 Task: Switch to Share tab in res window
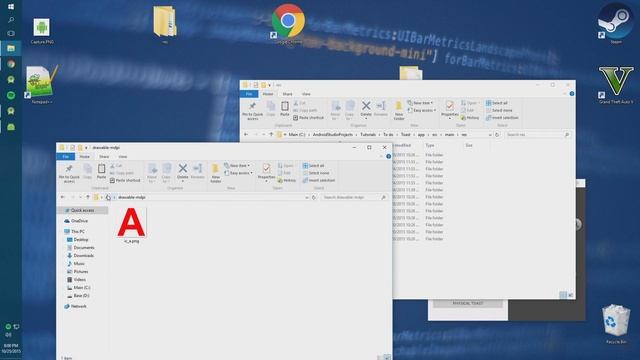[x=287, y=94]
